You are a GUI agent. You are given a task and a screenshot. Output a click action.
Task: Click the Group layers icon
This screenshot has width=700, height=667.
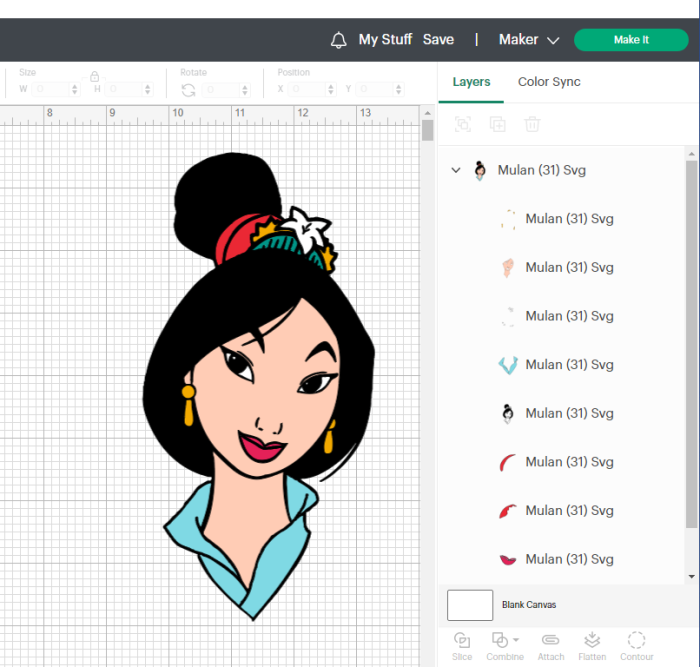[462, 124]
